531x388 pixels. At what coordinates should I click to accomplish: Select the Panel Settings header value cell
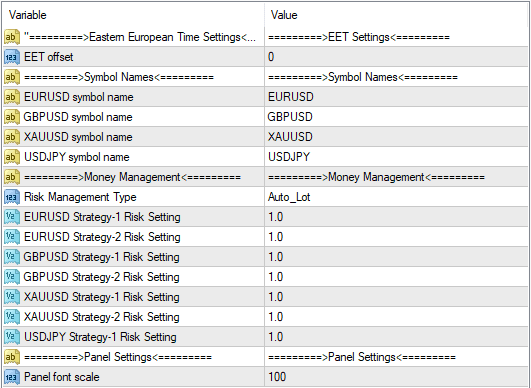[396, 357]
